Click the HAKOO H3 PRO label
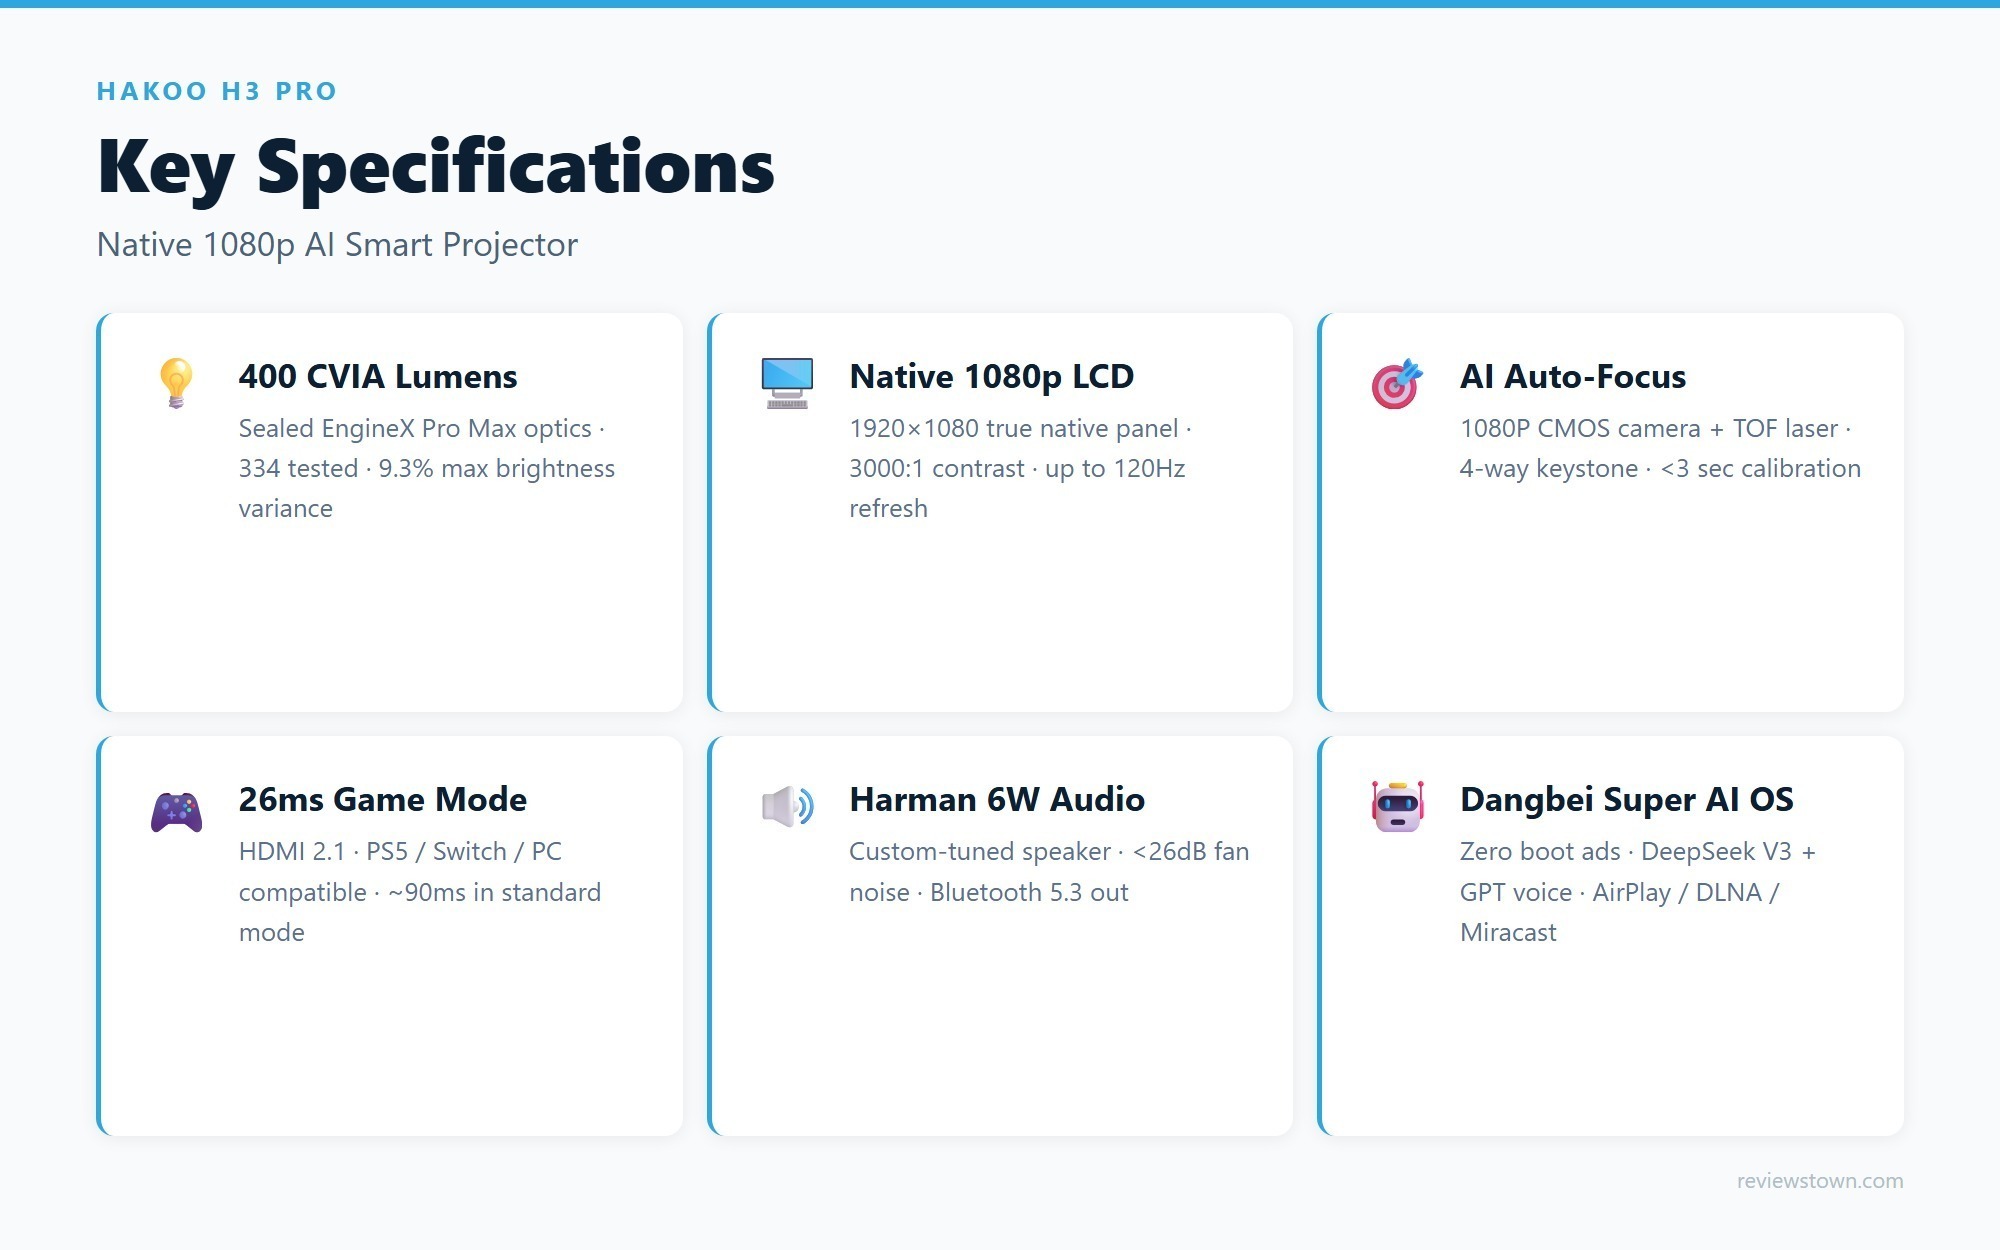 tap(217, 91)
